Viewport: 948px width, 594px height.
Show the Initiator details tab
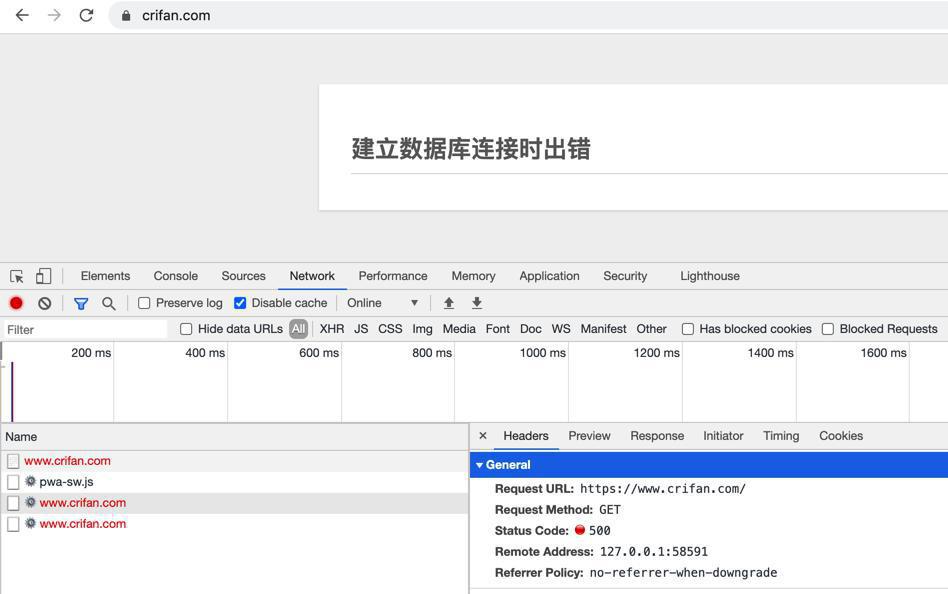coord(723,436)
